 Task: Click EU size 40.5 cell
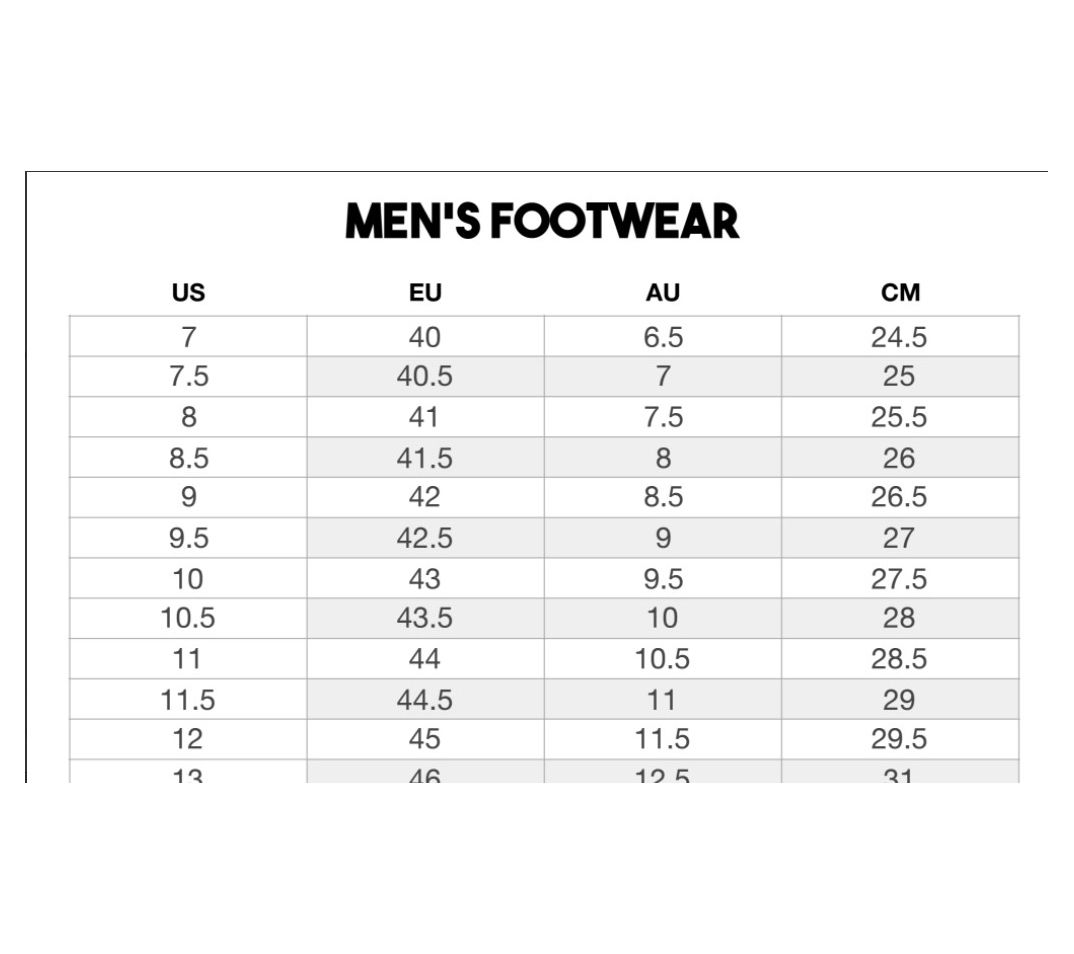pyautogui.click(x=425, y=377)
